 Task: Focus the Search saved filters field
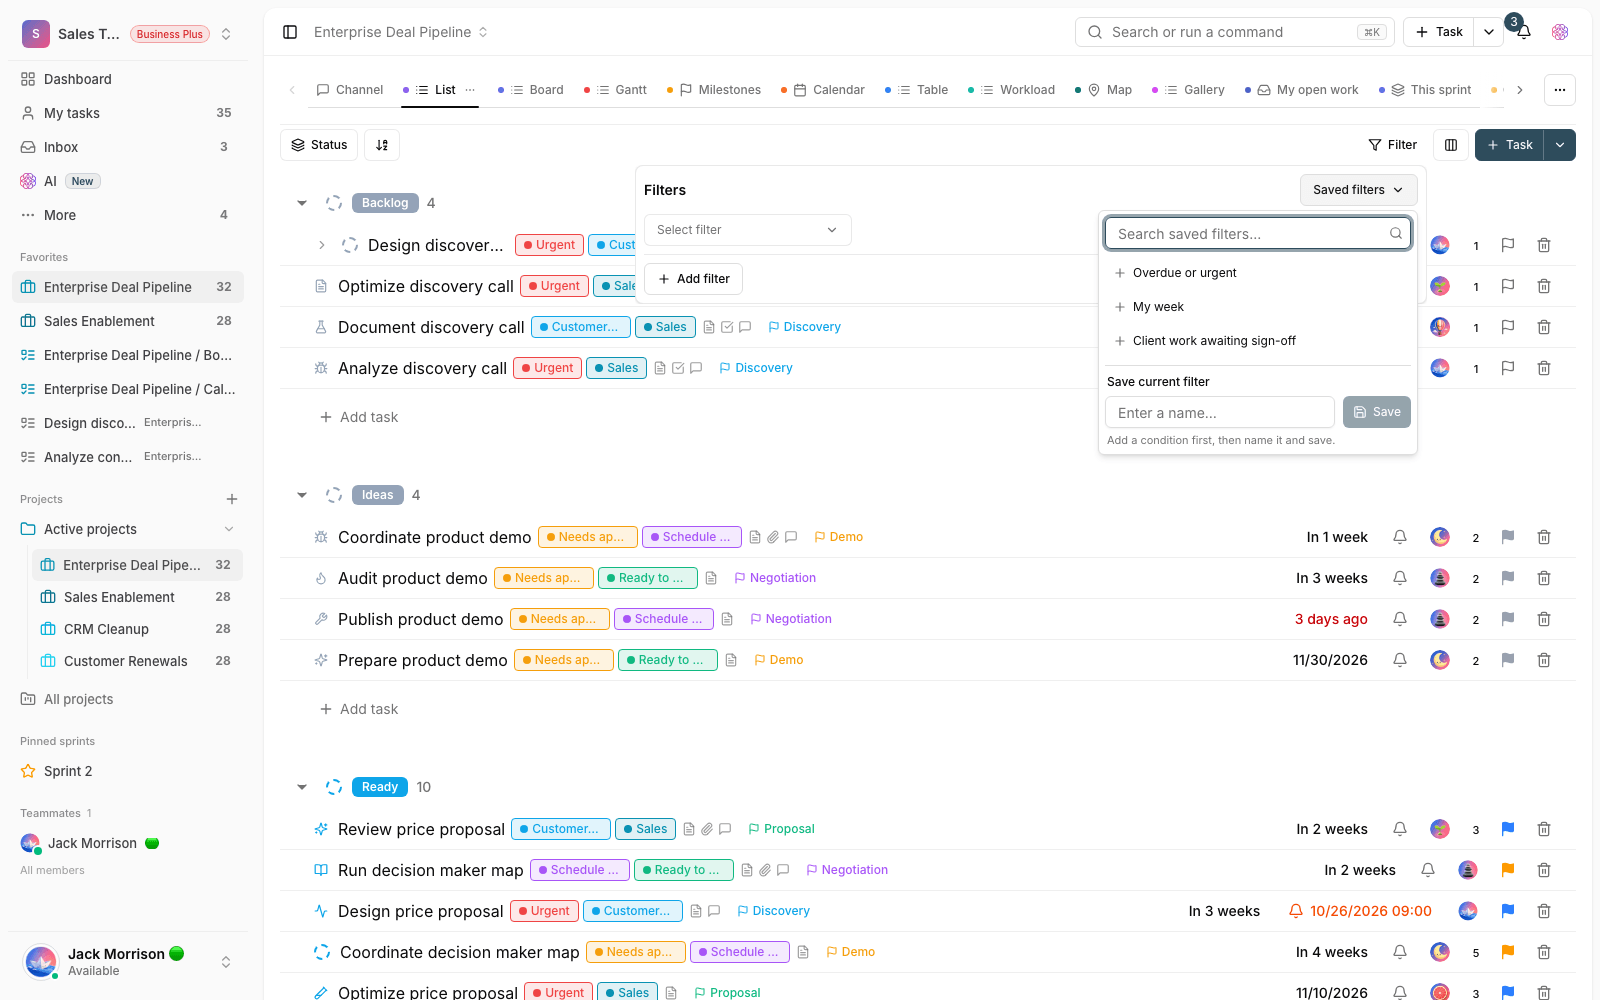pos(1258,234)
